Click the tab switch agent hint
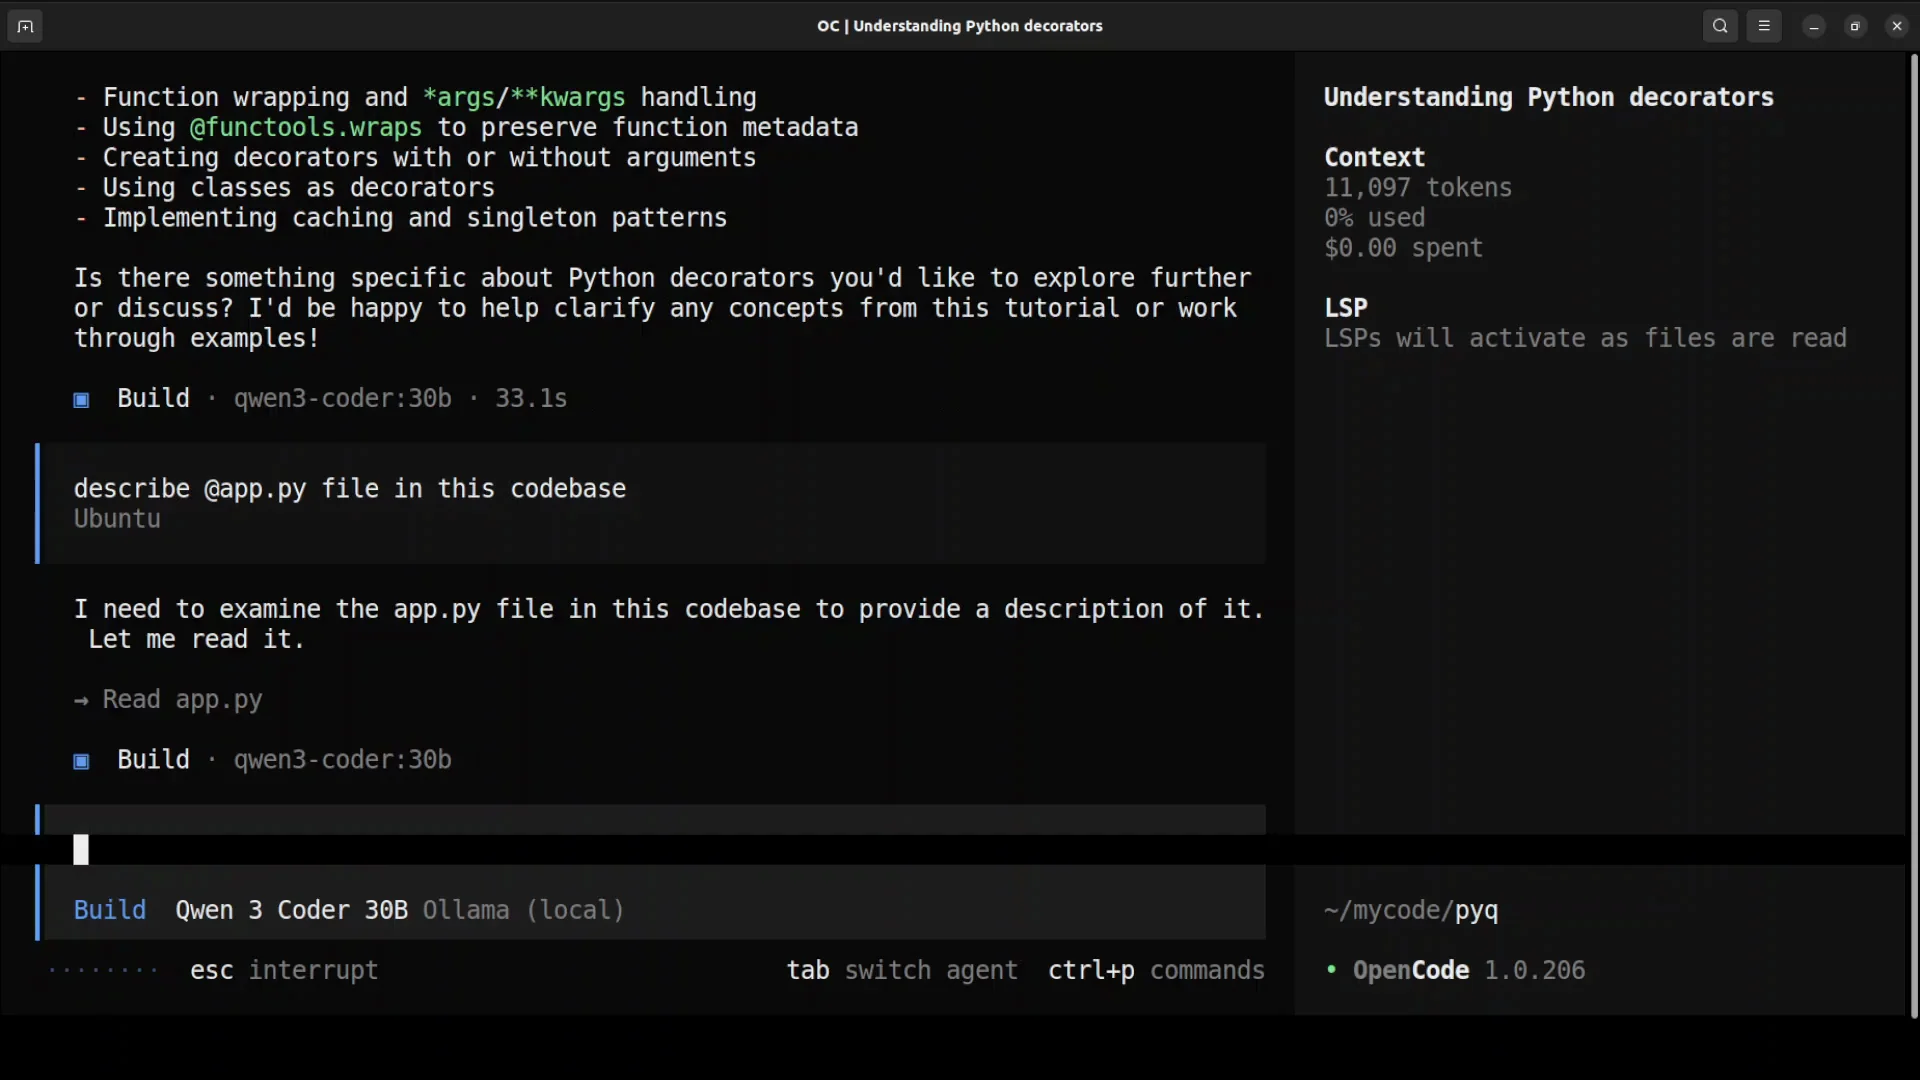Image resolution: width=1920 pixels, height=1080 pixels. 902,970
